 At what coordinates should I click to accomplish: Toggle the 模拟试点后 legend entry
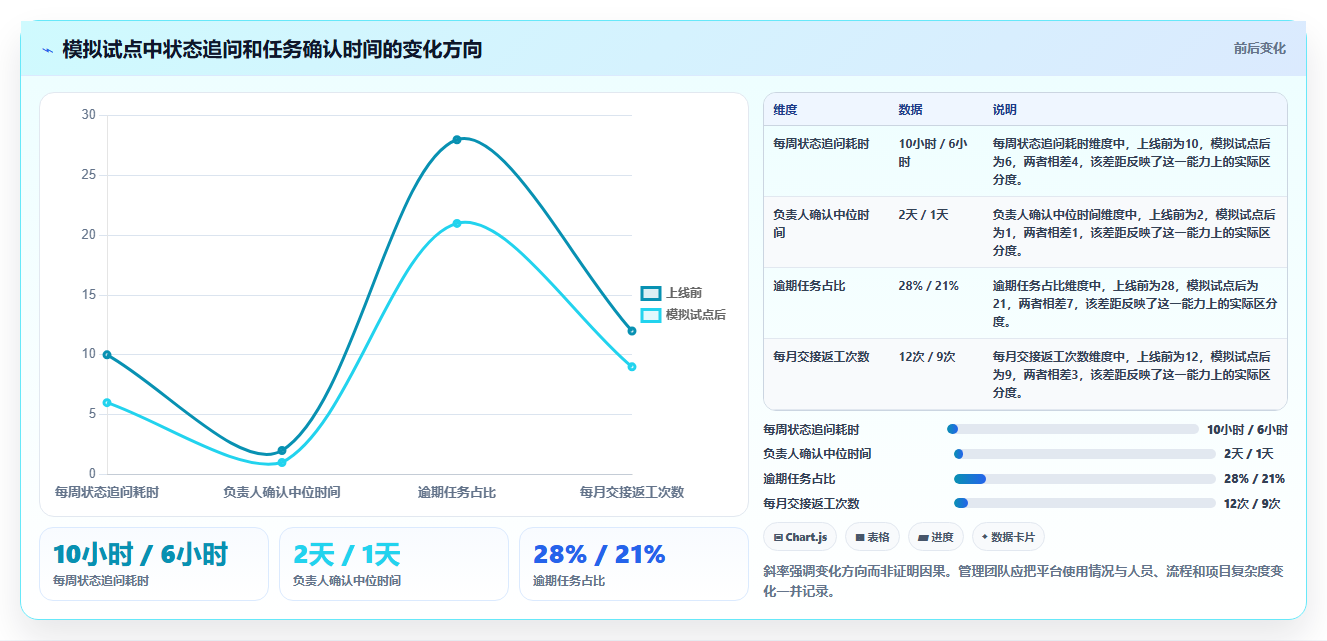[x=684, y=315]
